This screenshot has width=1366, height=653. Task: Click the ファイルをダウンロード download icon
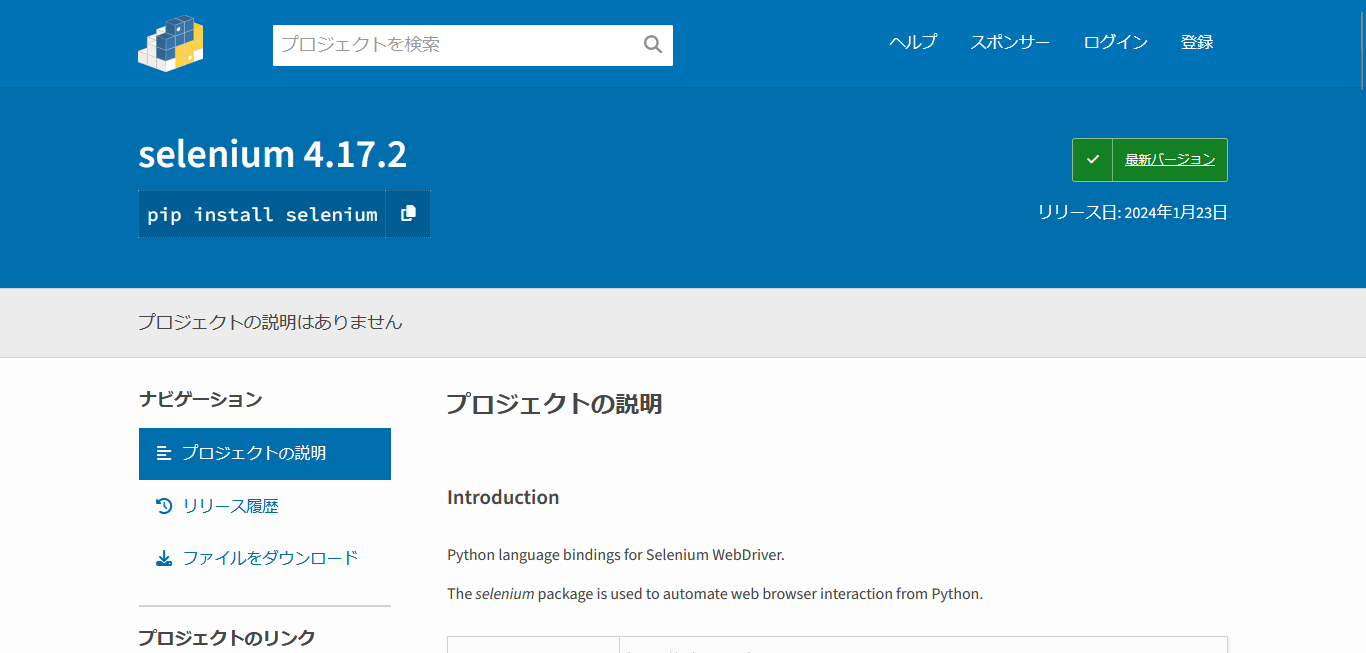point(164,557)
